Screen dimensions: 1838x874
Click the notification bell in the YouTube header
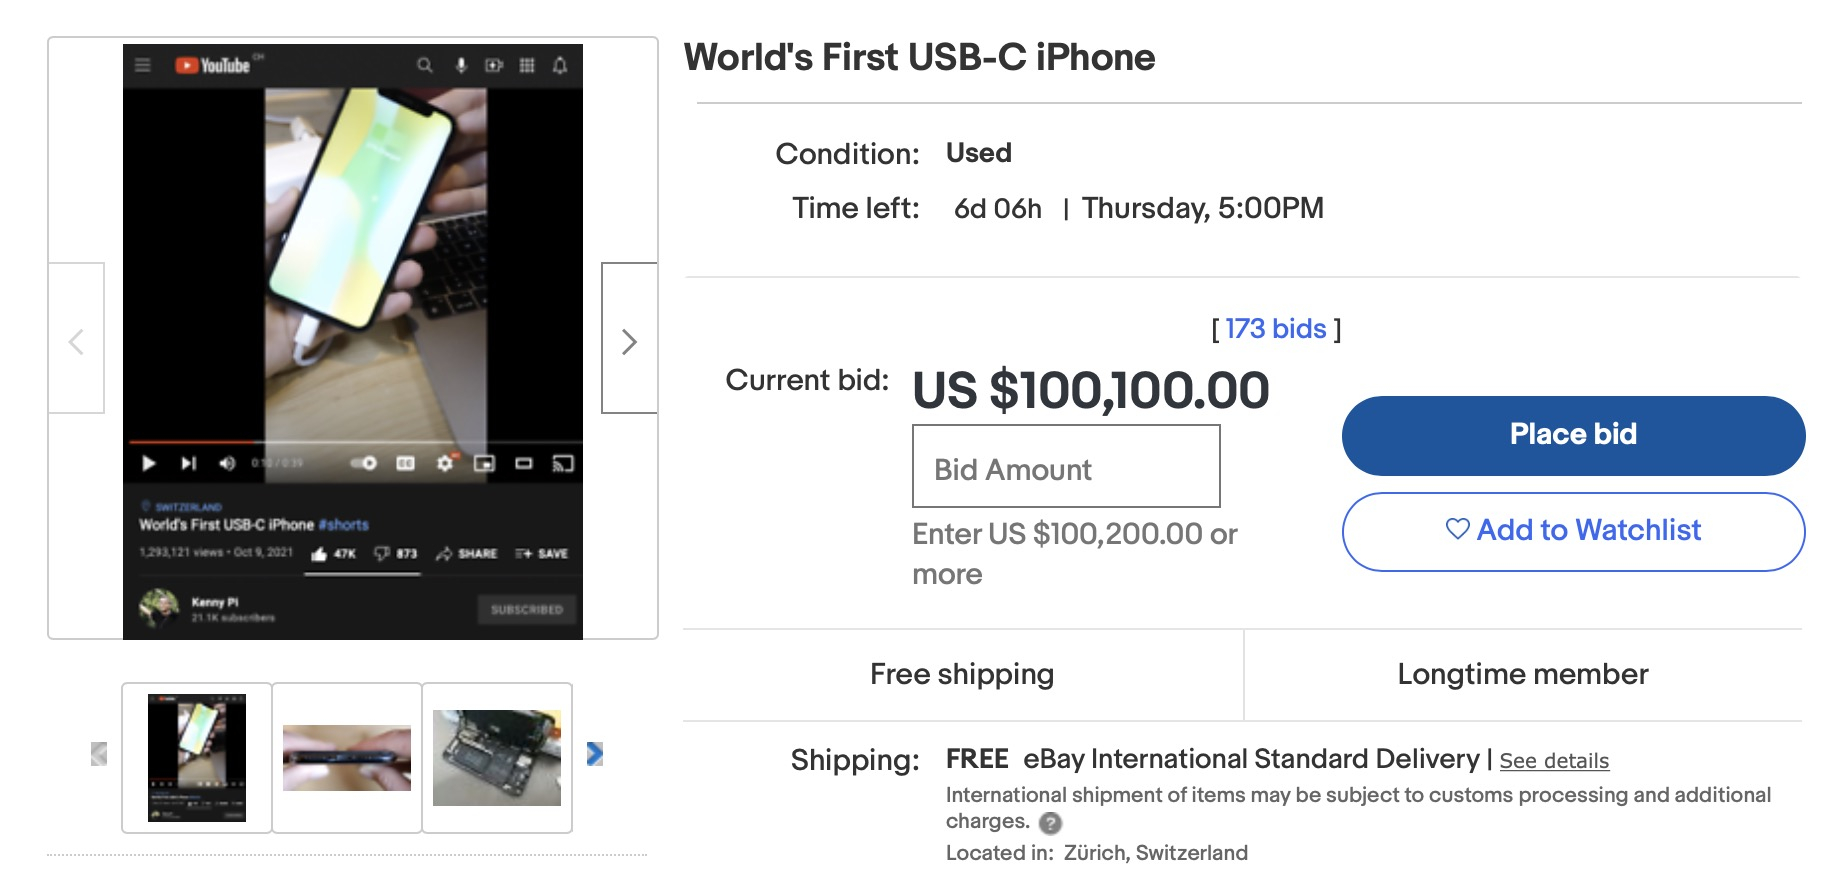pyautogui.click(x=560, y=66)
